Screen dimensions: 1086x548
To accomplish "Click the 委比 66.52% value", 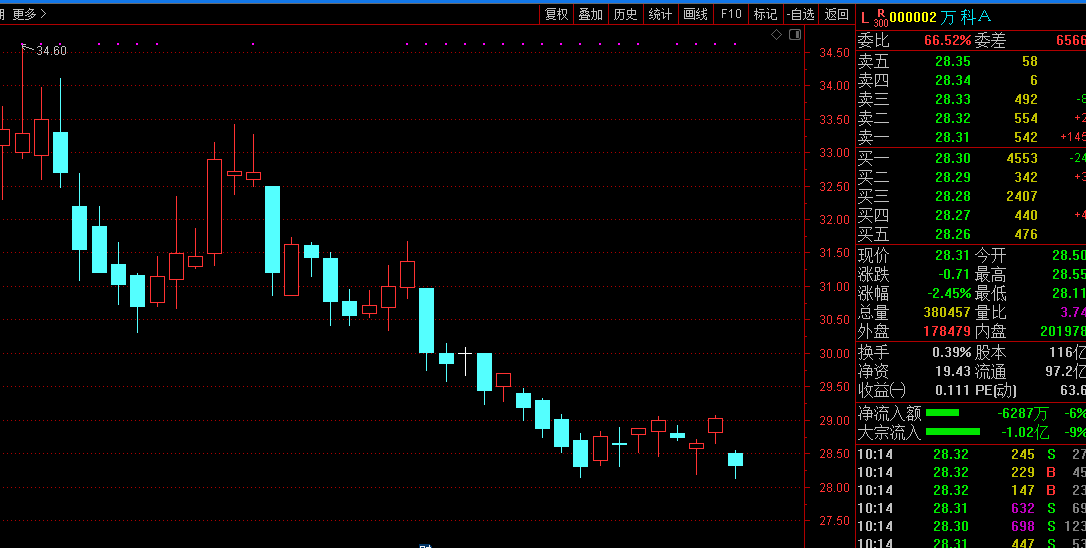I will point(947,41).
